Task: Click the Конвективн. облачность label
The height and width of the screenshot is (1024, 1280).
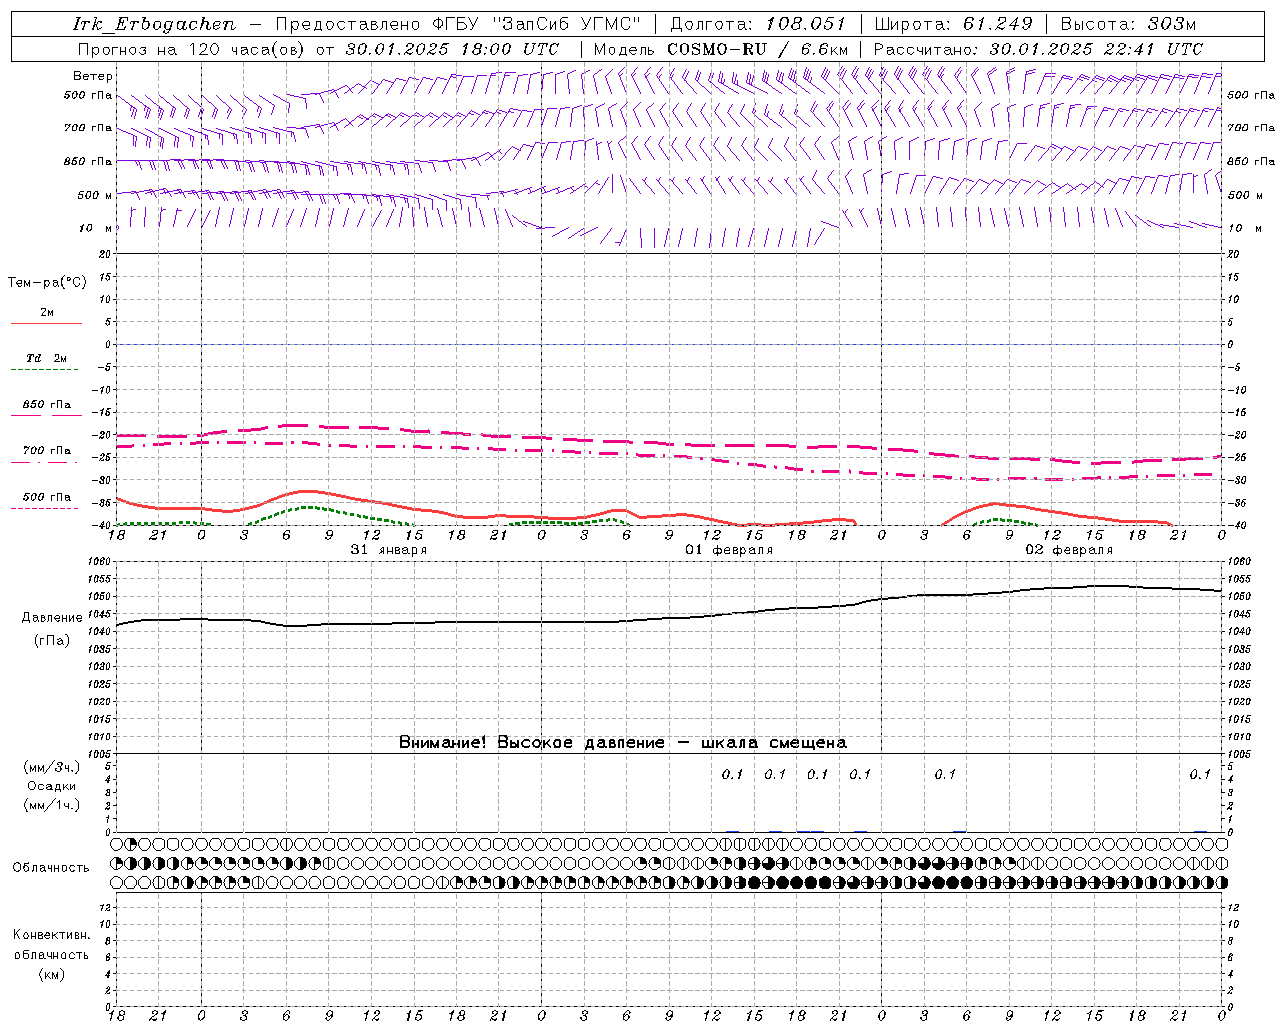Action: [x=51, y=945]
